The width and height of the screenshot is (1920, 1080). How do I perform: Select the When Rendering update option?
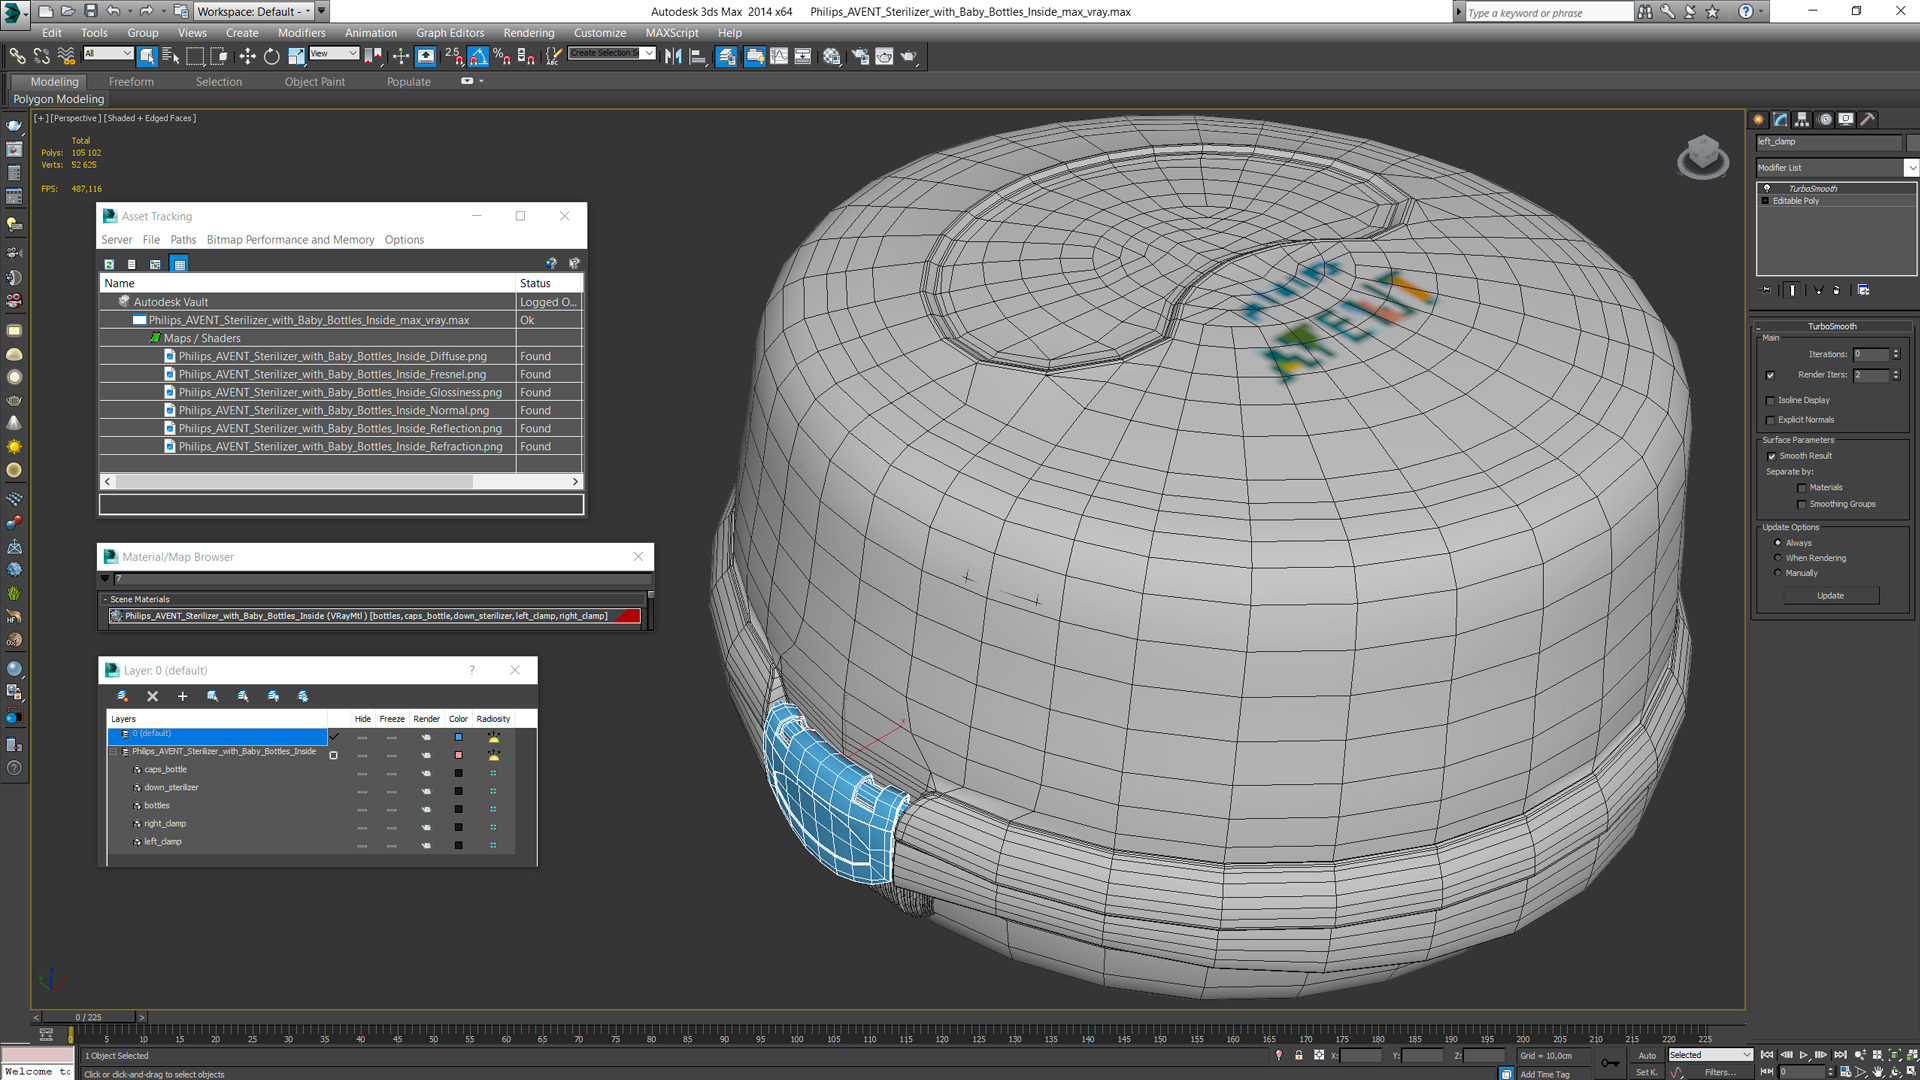[x=1778, y=558]
